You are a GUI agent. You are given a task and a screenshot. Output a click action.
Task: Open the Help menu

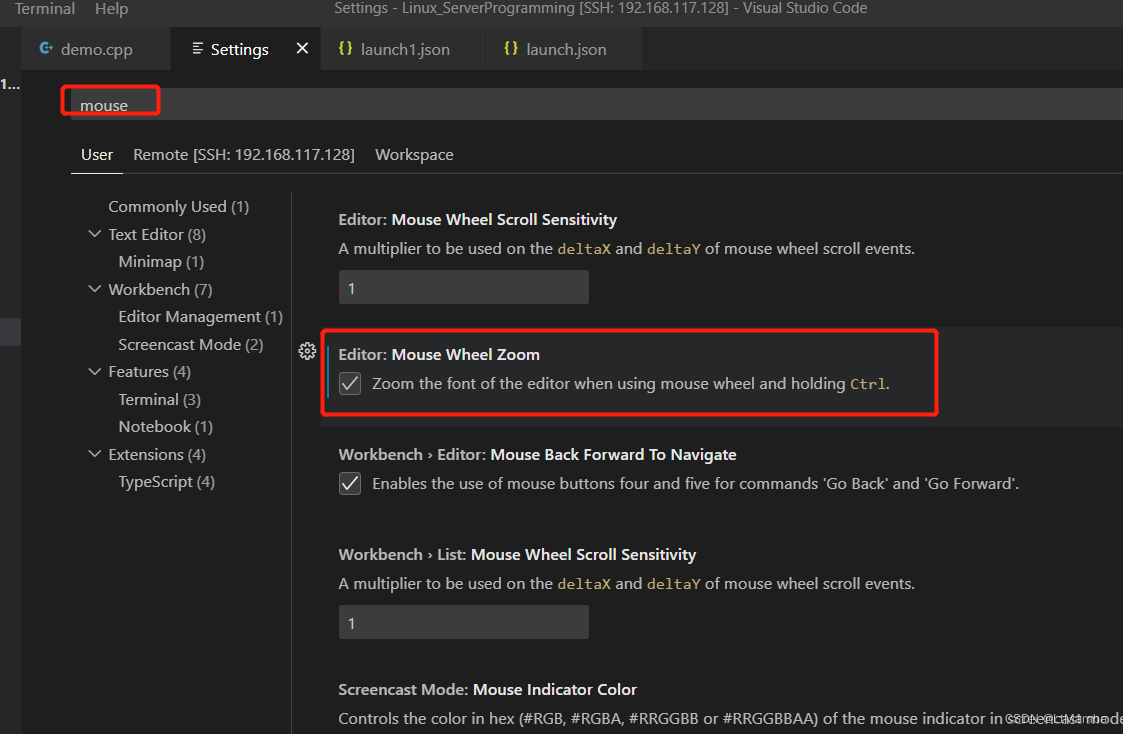(x=112, y=9)
